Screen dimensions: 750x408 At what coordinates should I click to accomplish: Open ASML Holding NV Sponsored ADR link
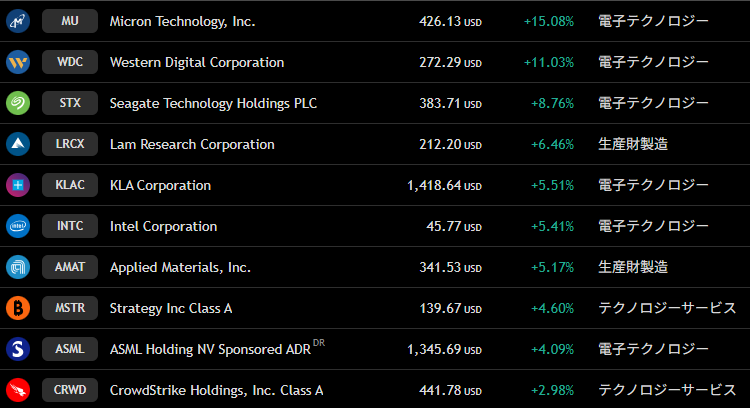tap(210, 349)
